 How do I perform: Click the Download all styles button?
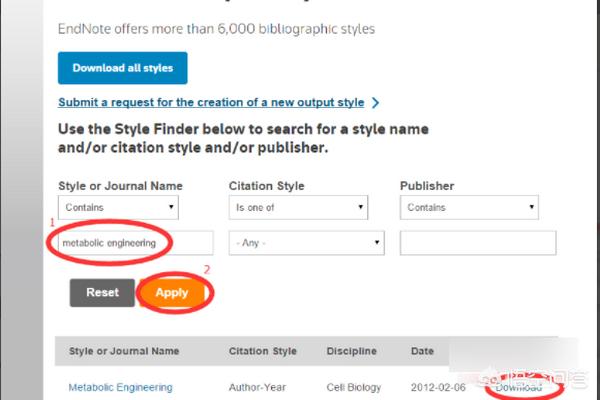tap(122, 68)
